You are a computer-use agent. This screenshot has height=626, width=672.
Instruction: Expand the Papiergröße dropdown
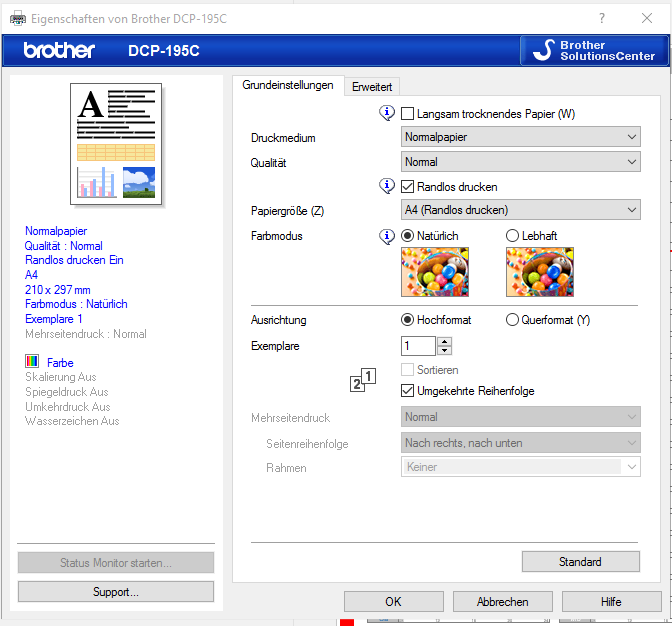click(521, 210)
